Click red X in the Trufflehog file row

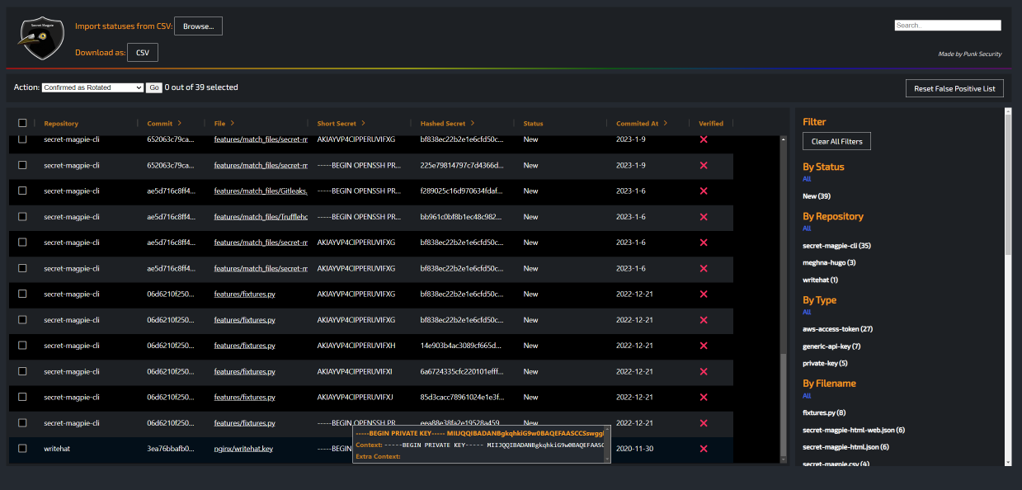click(703, 217)
